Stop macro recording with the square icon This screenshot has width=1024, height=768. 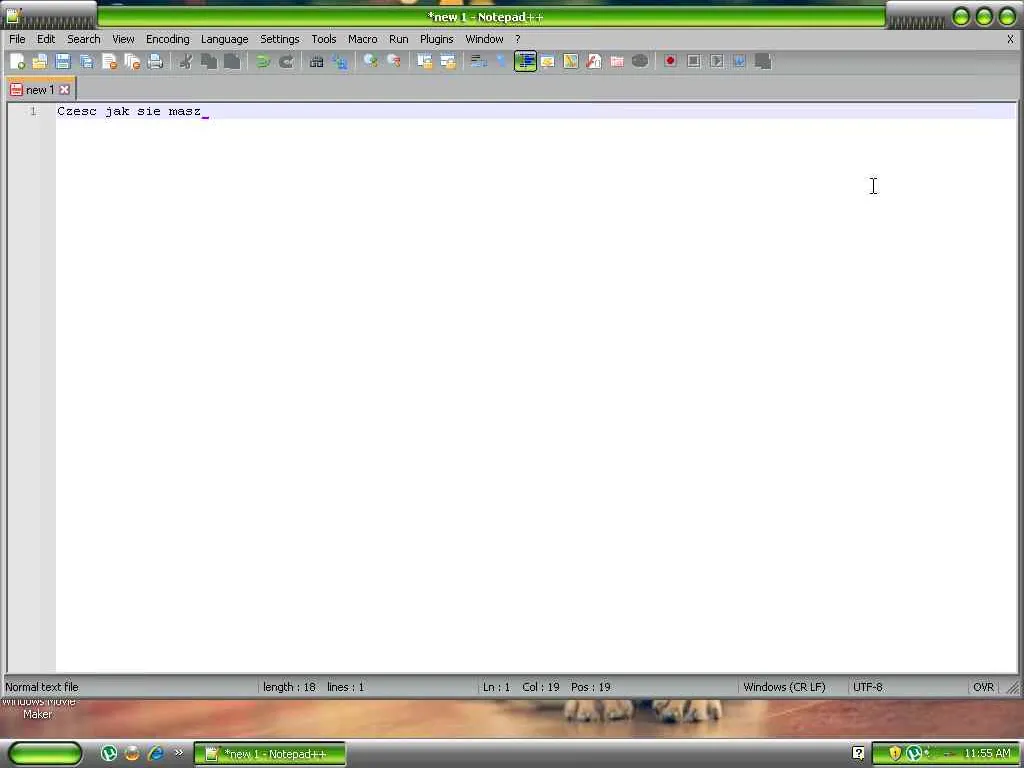pyautogui.click(x=694, y=61)
